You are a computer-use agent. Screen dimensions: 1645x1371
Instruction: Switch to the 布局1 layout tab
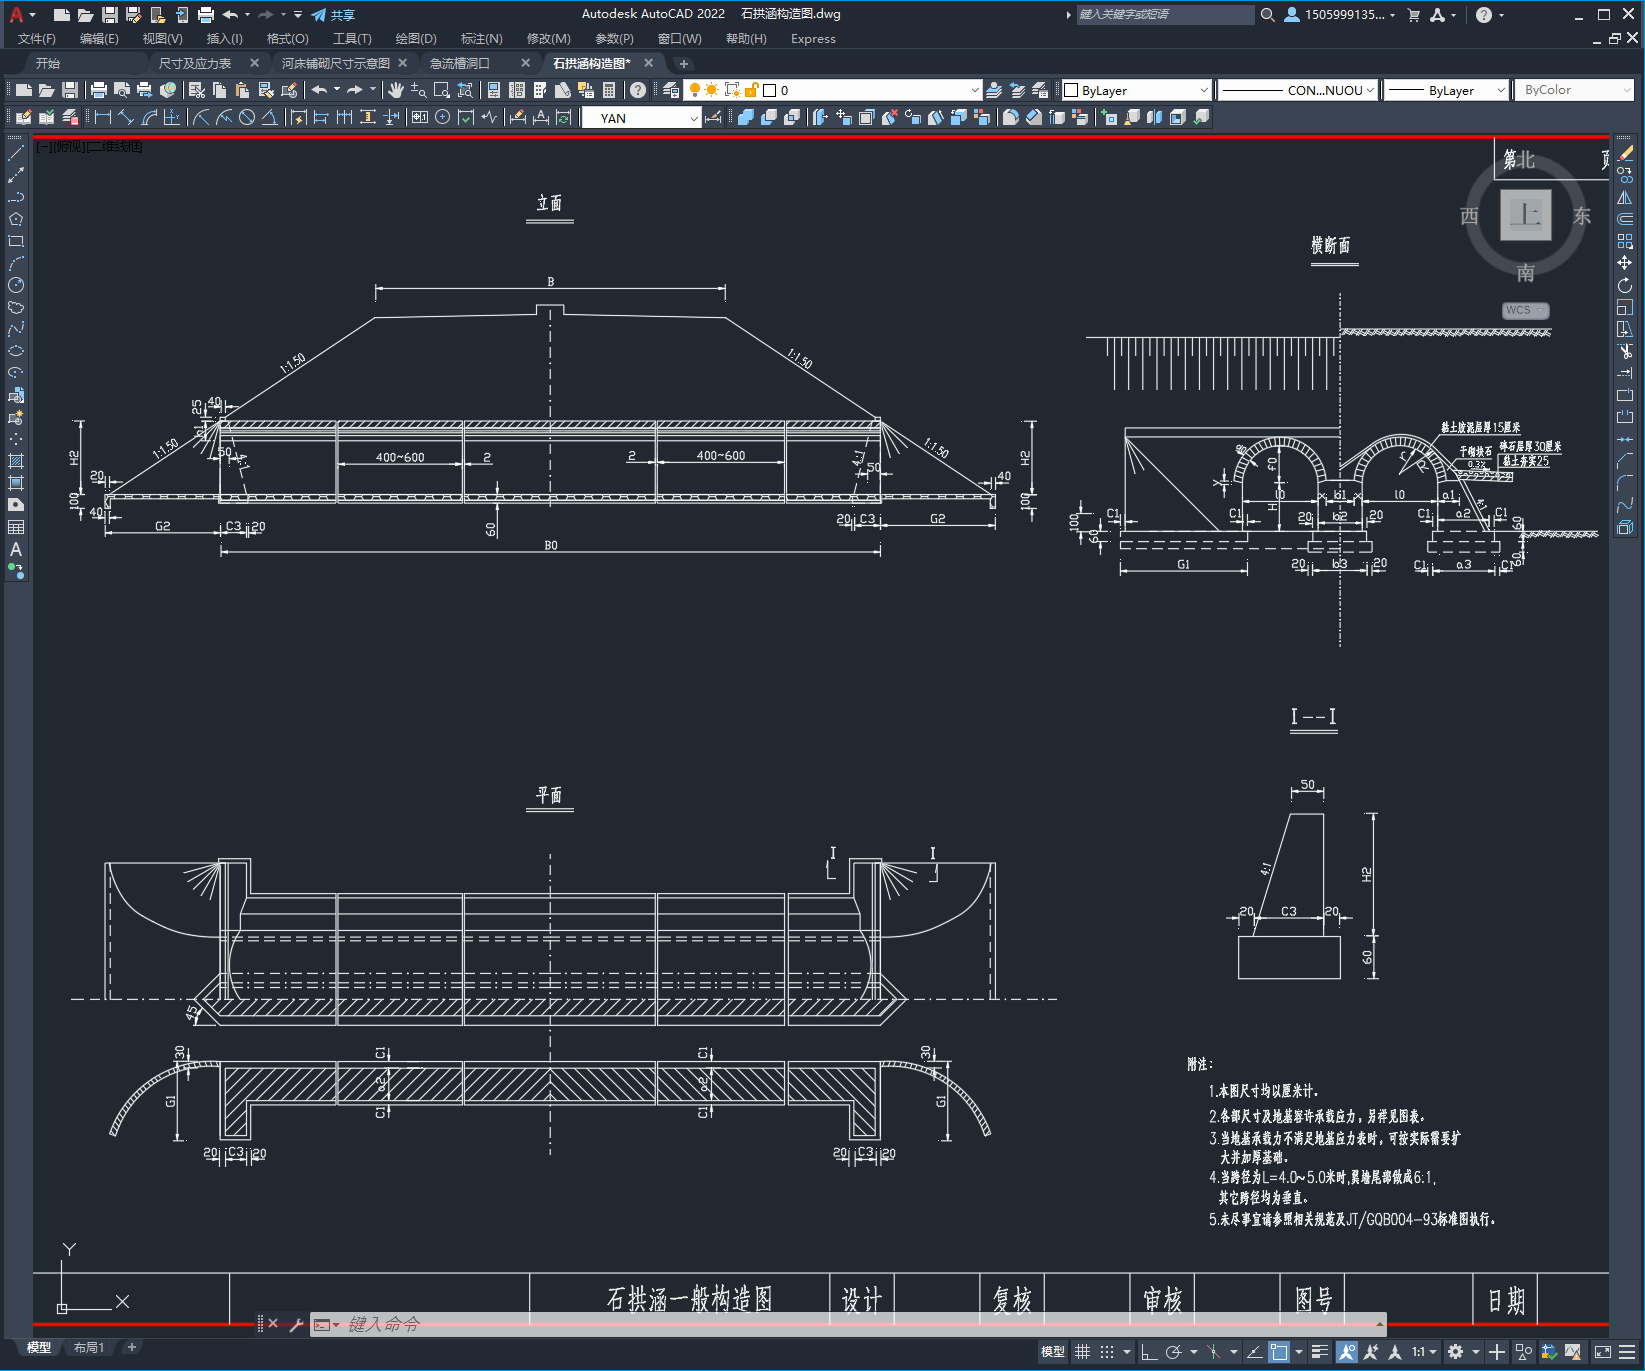tap(88, 1348)
